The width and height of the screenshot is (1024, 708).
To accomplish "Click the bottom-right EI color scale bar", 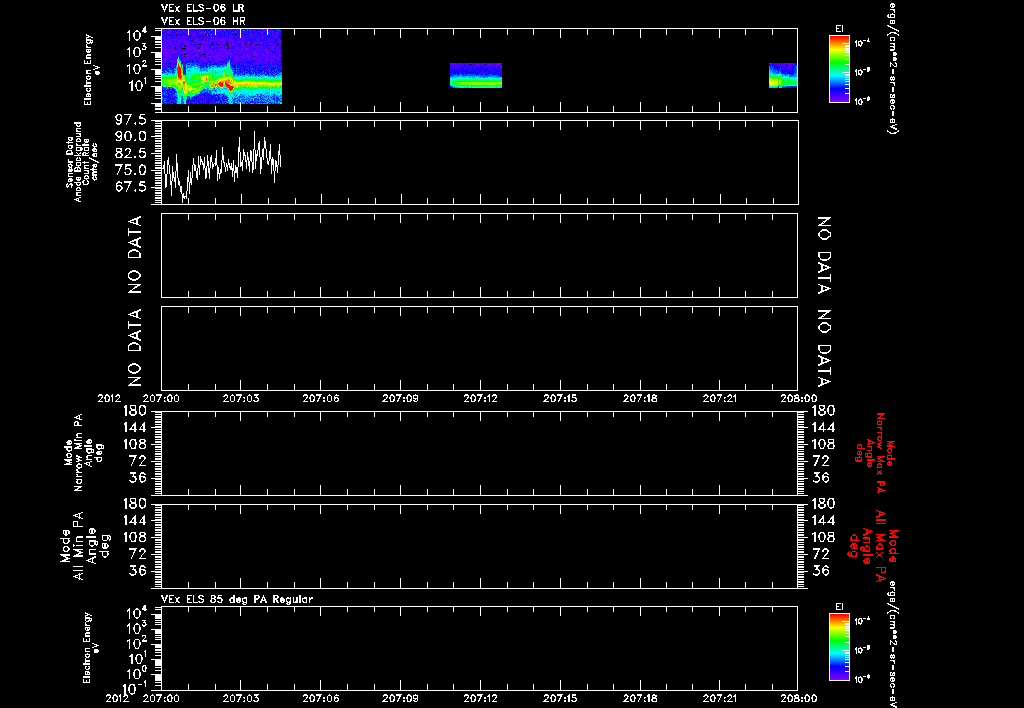I will pos(839,649).
